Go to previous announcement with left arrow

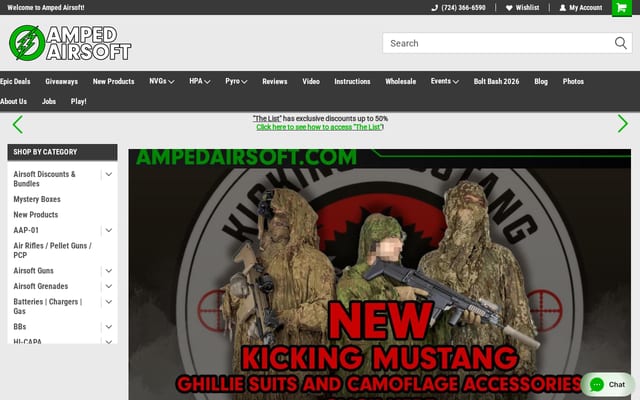pyautogui.click(x=18, y=124)
